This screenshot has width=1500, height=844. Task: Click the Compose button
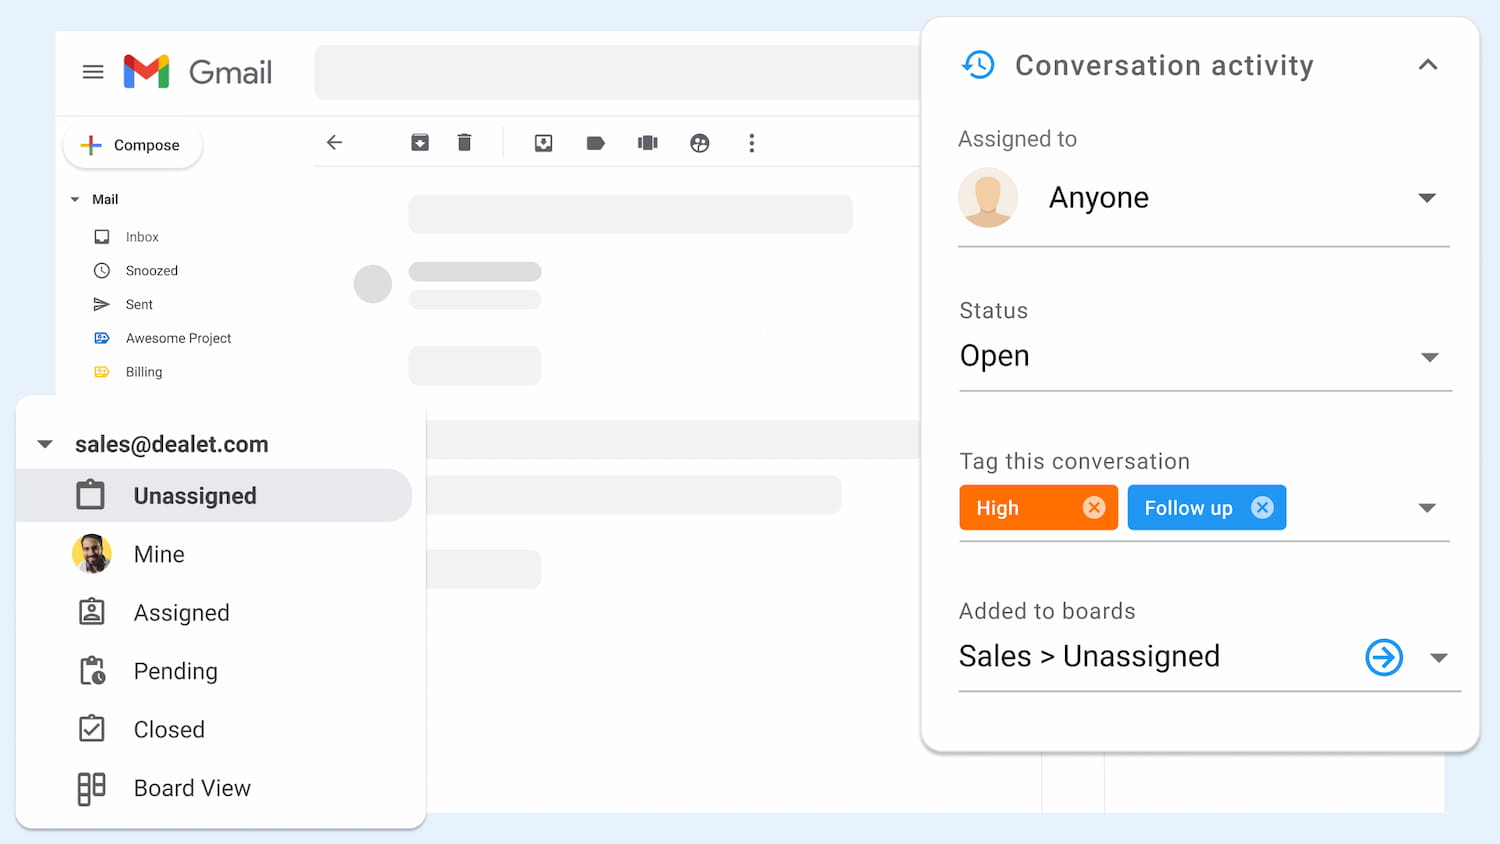[132, 145]
